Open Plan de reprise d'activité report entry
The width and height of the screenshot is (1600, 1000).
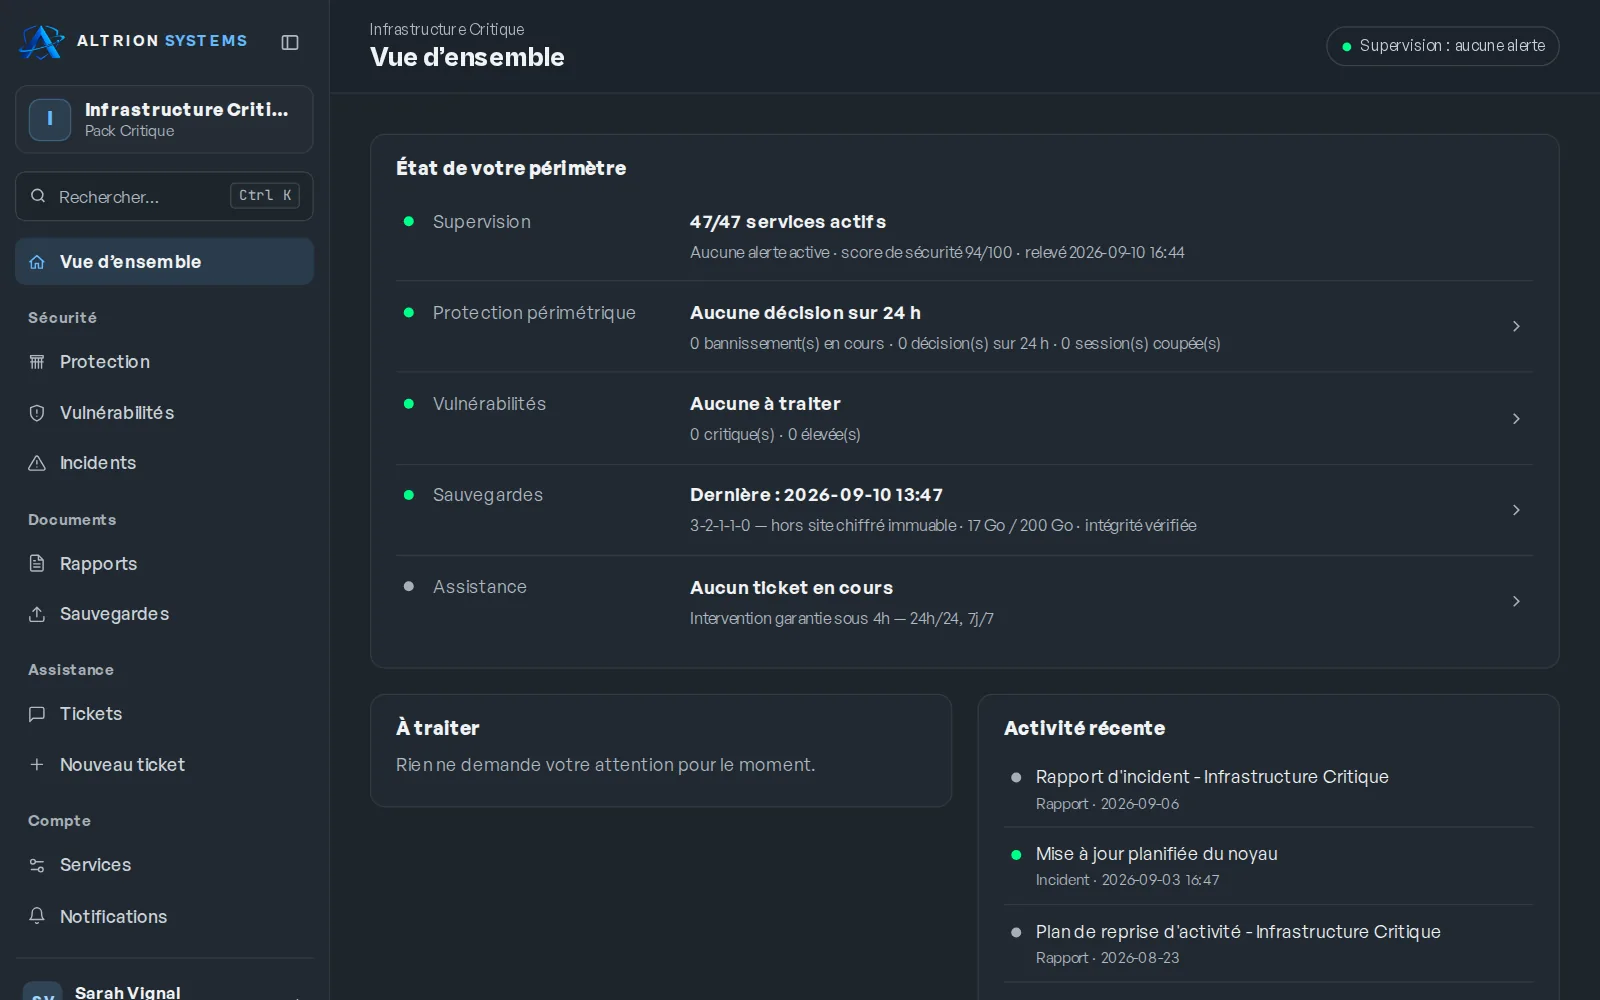click(x=1268, y=943)
